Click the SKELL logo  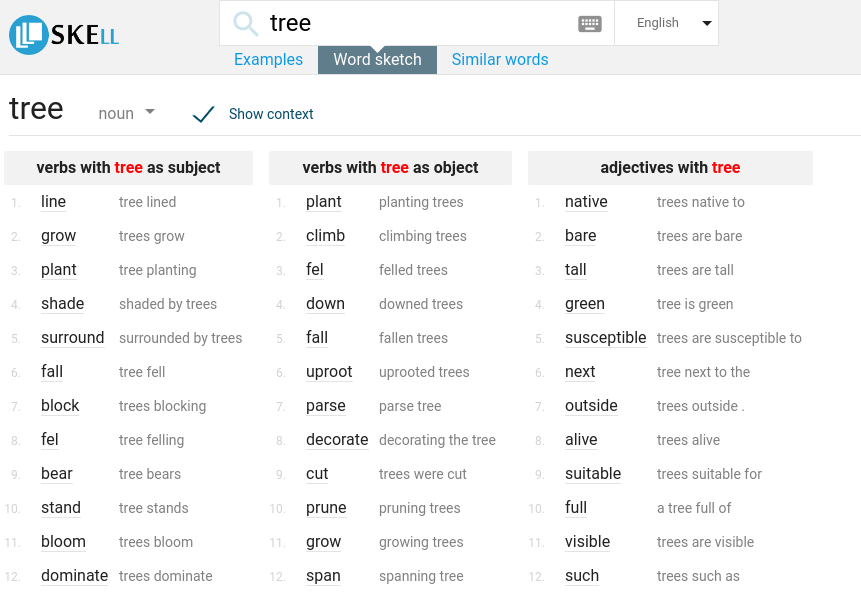click(x=63, y=33)
